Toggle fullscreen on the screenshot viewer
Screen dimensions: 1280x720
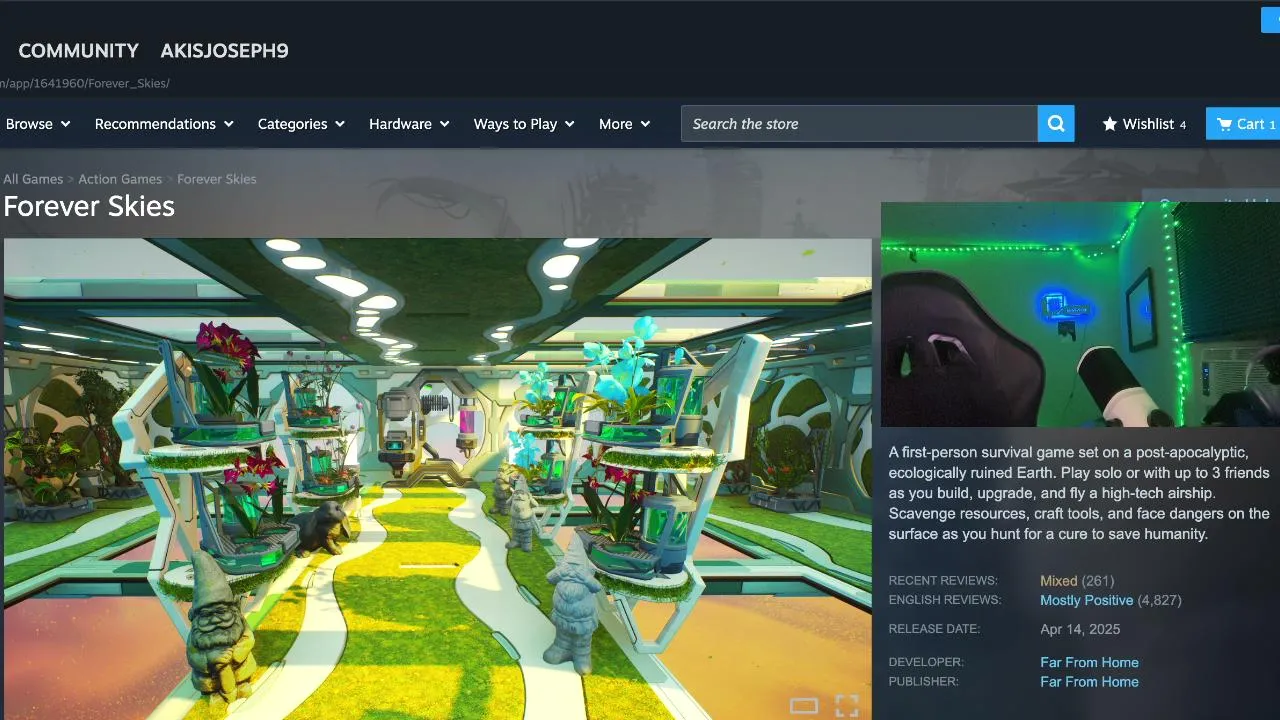point(847,706)
